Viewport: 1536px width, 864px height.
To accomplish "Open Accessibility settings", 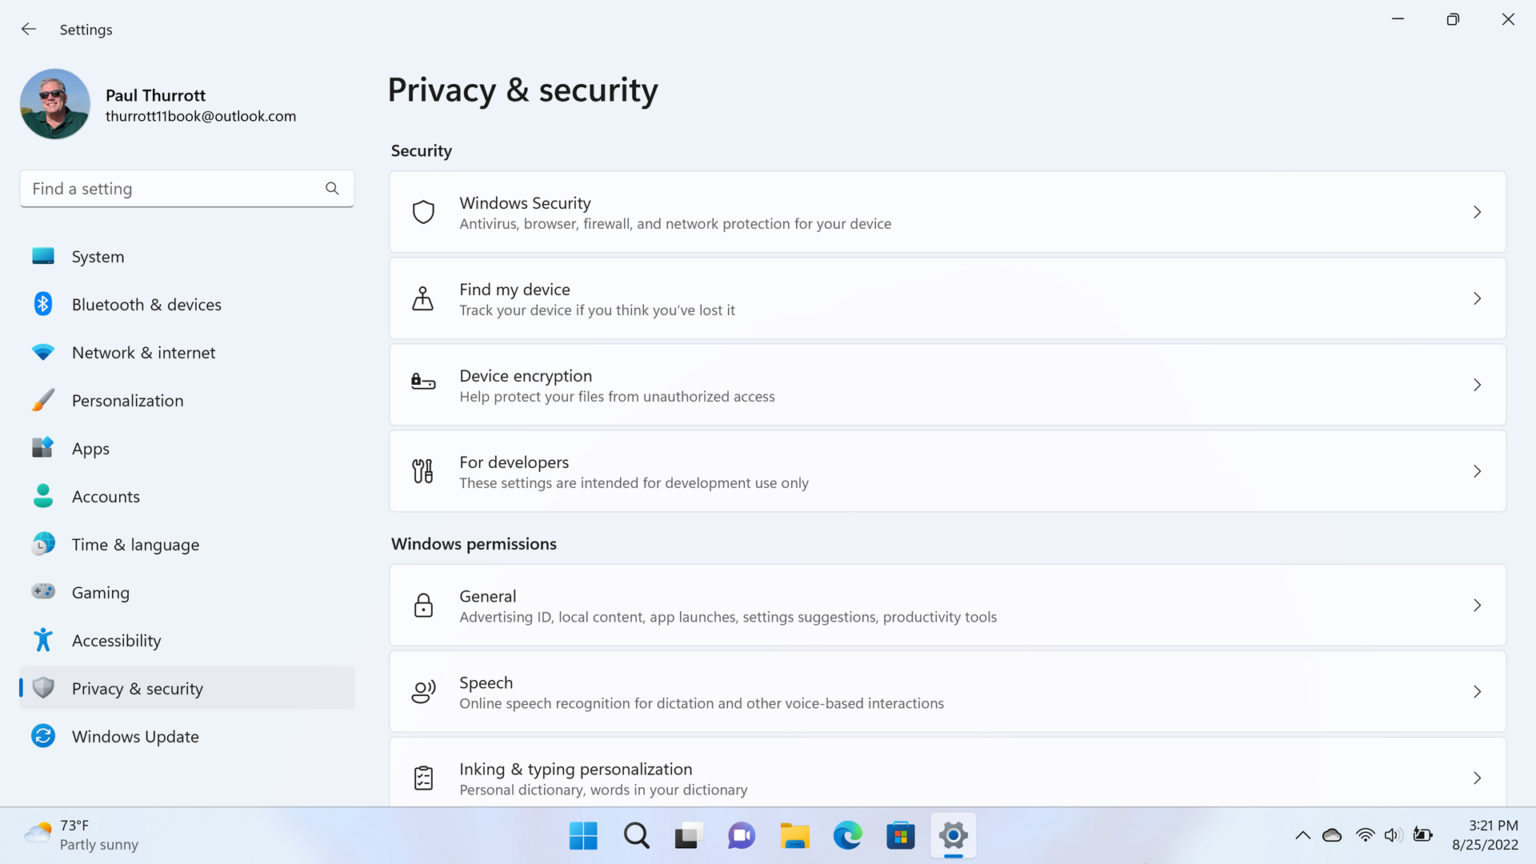I will click(116, 640).
